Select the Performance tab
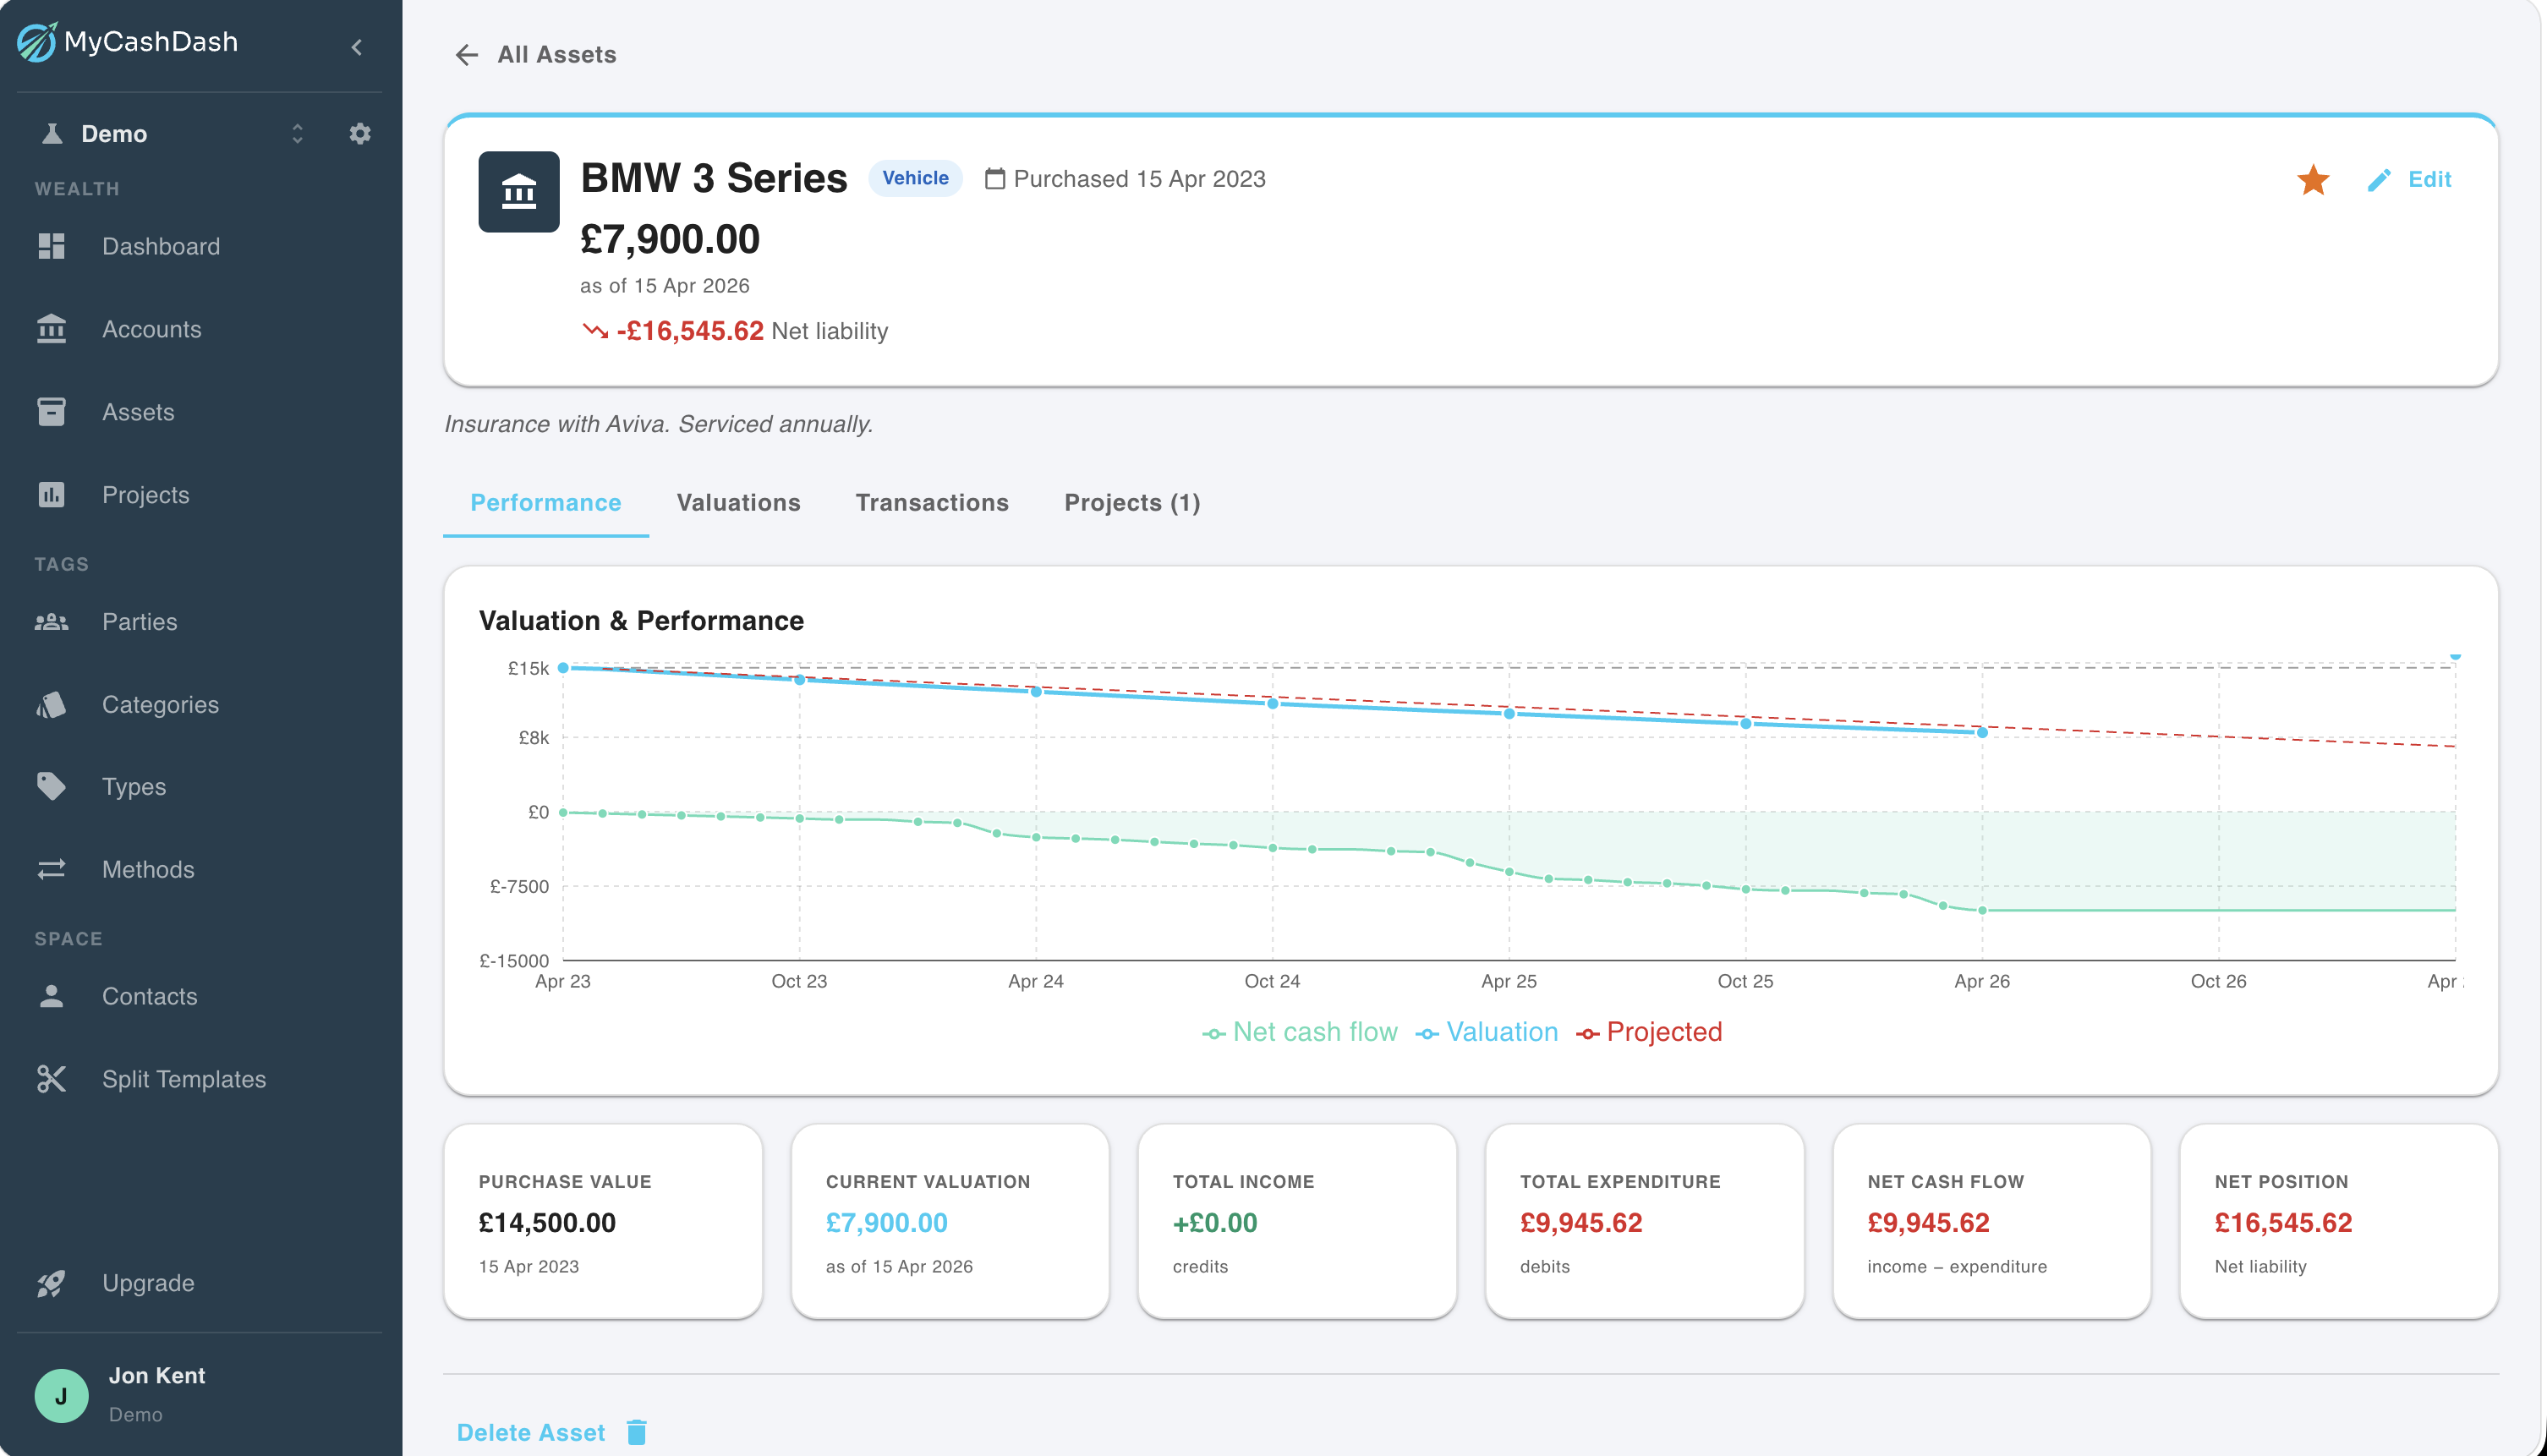Image resolution: width=2547 pixels, height=1456 pixels. (x=545, y=502)
